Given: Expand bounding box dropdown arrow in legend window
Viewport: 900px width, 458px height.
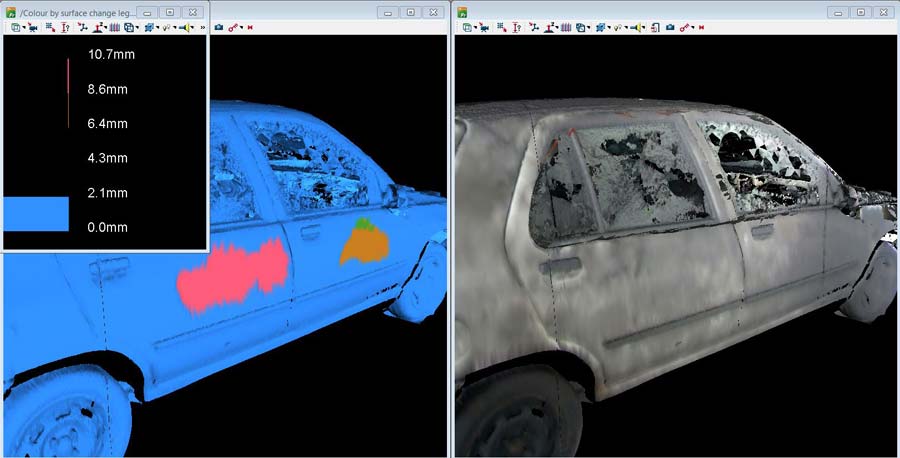Looking at the screenshot, I should point(138,28).
